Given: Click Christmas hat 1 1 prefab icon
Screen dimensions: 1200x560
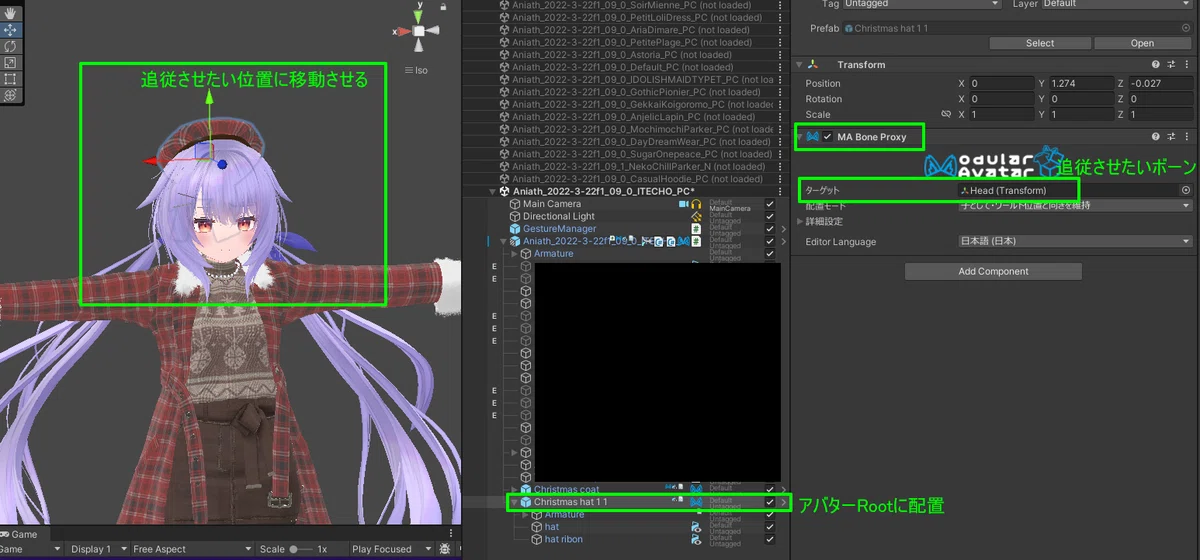Looking at the screenshot, I should [x=524, y=502].
